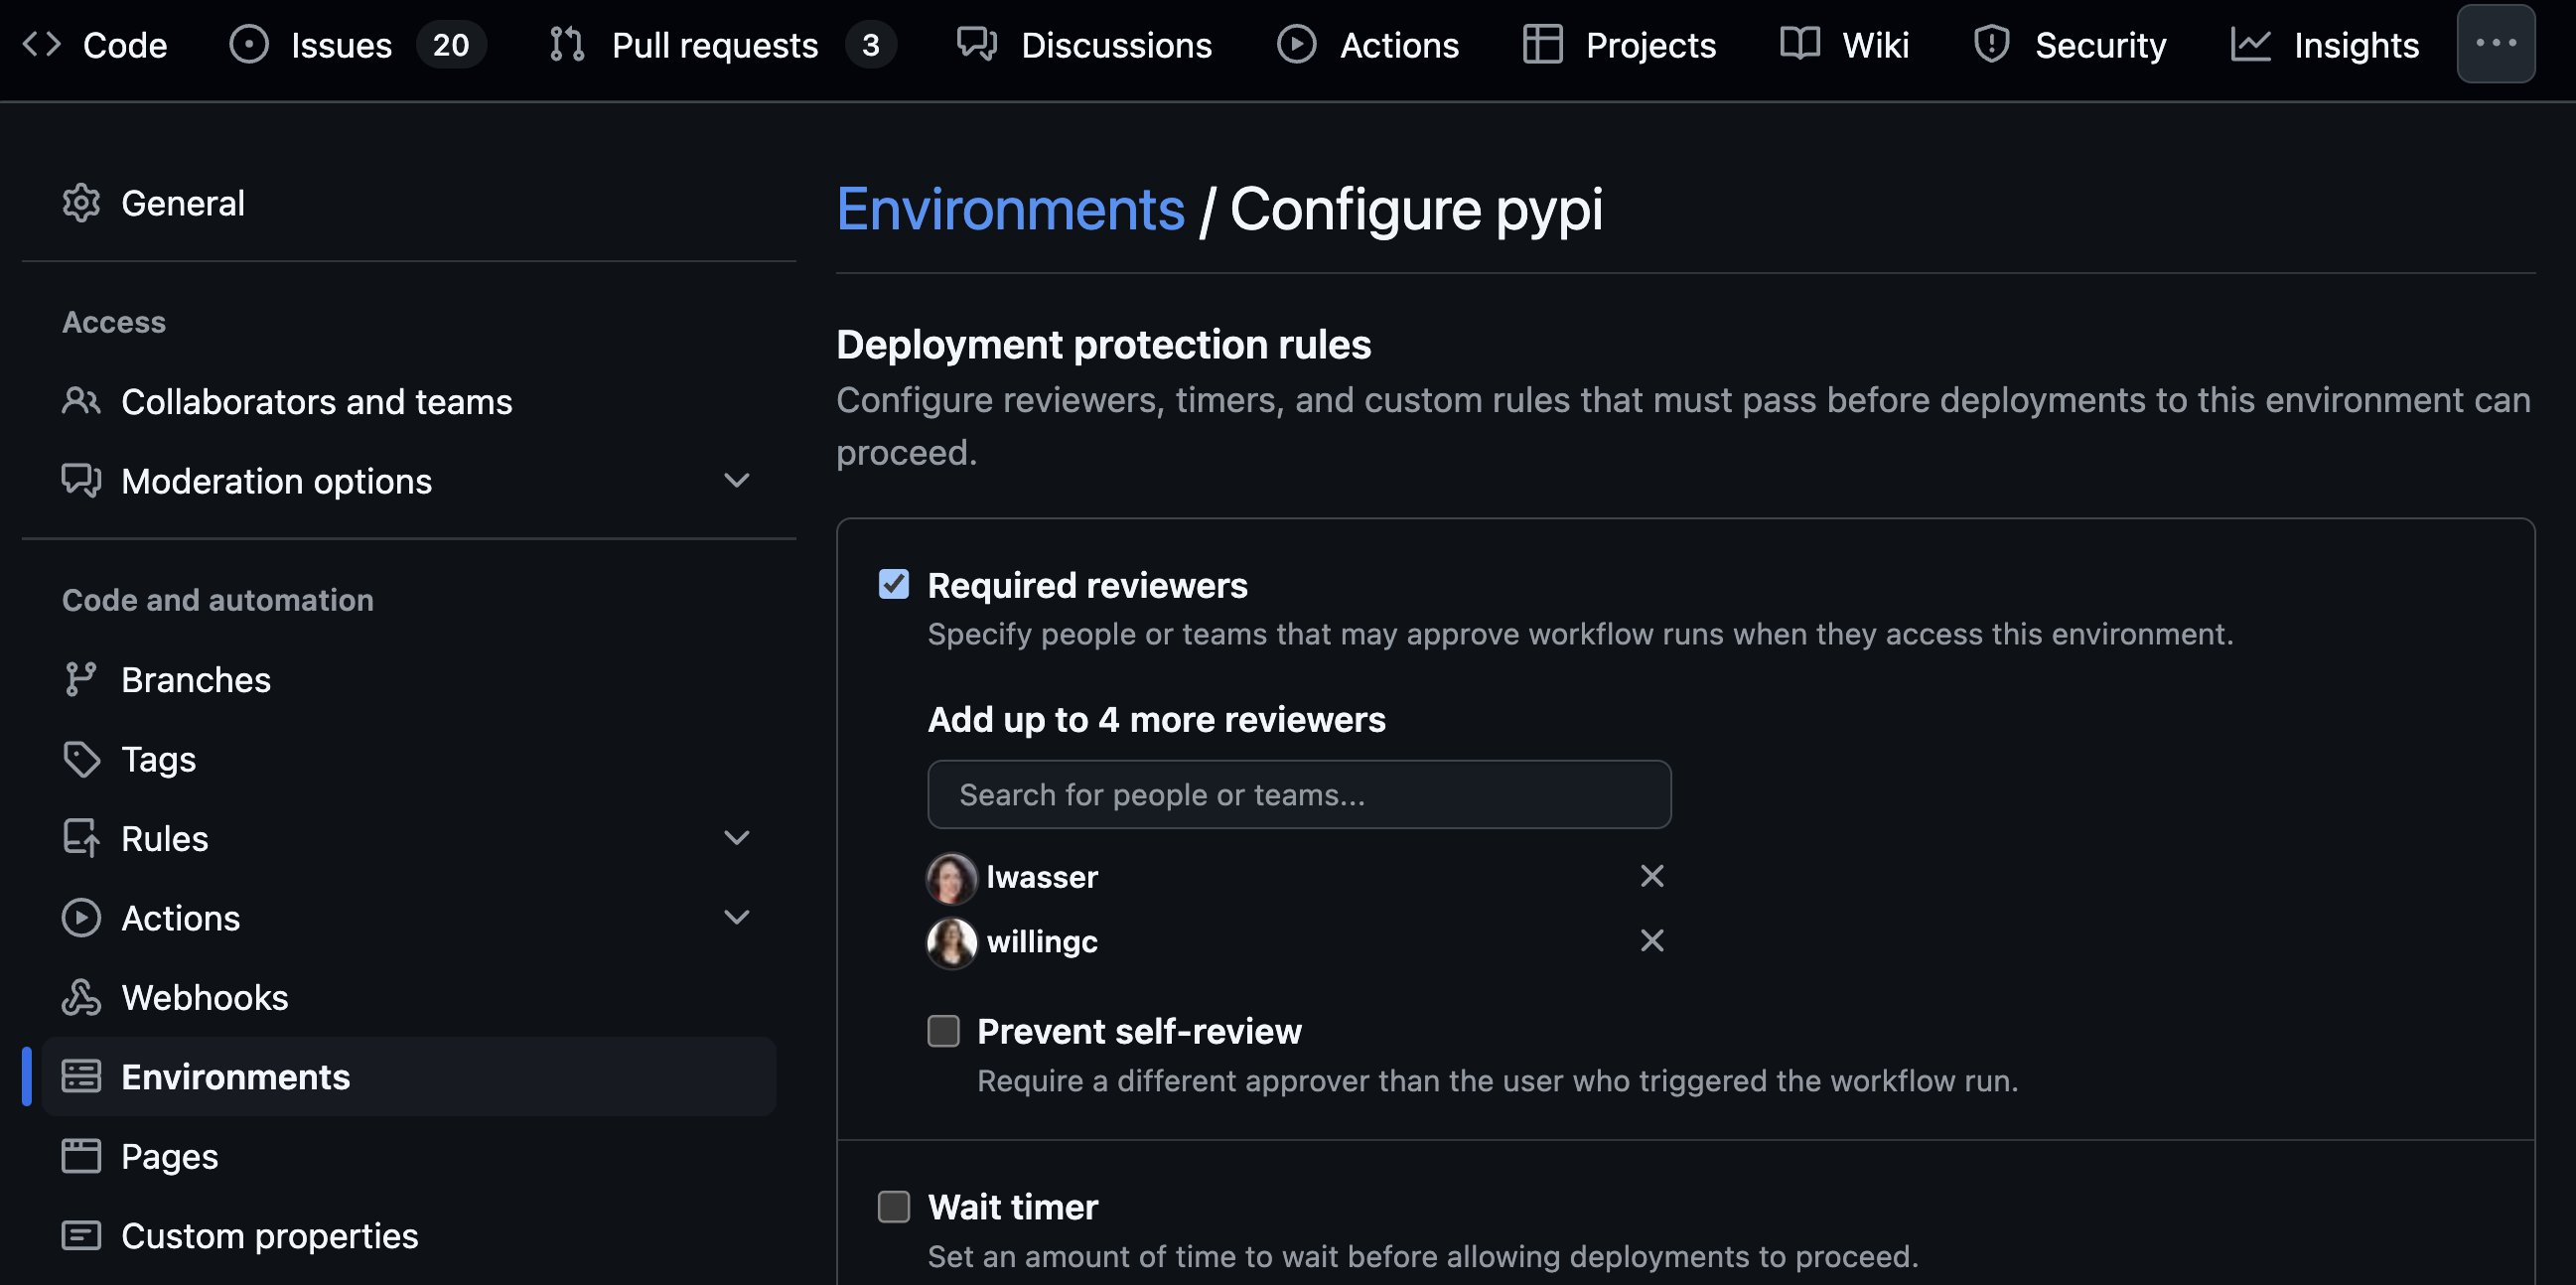Click the Projects table icon
The width and height of the screenshot is (2576, 1285).
[x=1543, y=45]
